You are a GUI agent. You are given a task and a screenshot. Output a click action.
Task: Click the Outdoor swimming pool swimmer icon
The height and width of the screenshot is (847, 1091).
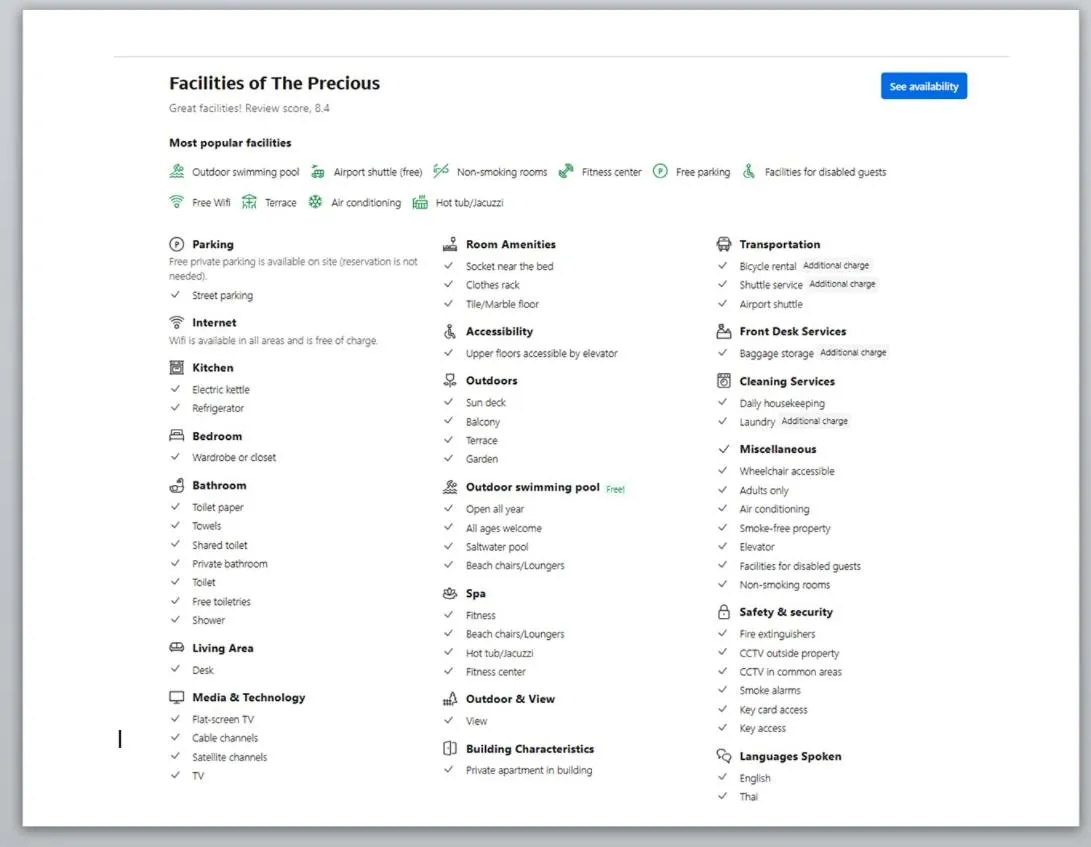point(452,487)
